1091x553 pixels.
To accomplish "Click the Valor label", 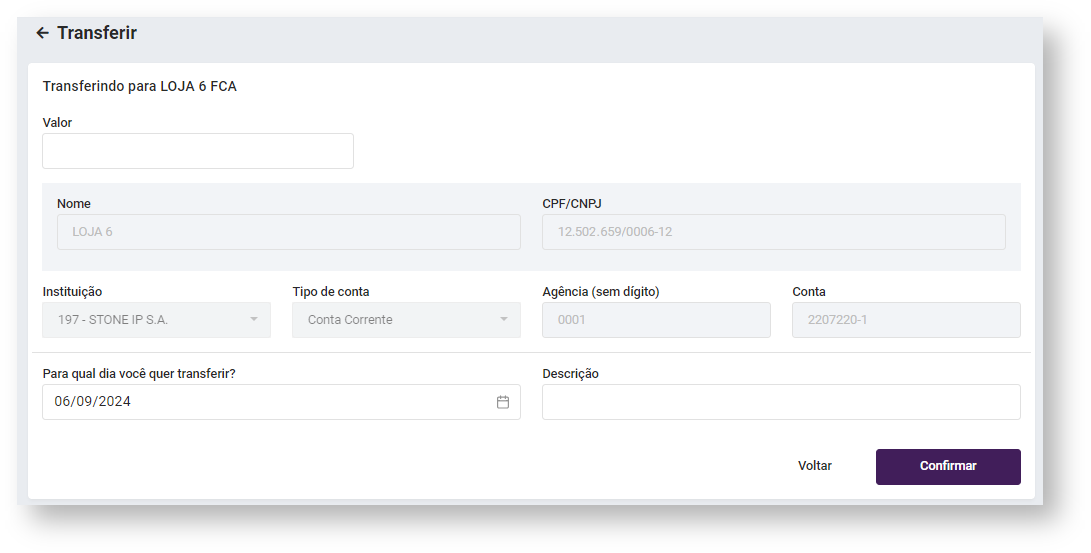I will click(x=58, y=123).
